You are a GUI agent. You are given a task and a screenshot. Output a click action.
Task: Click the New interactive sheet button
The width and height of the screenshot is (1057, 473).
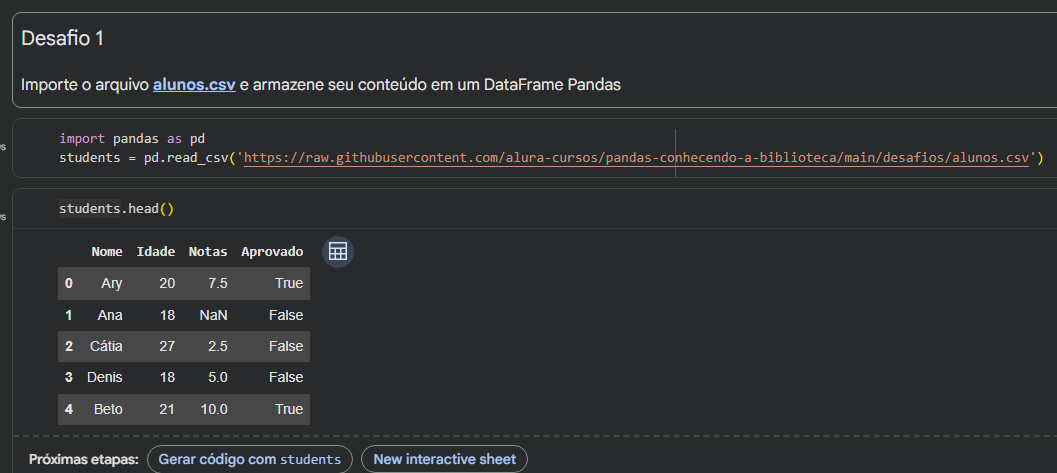point(444,460)
